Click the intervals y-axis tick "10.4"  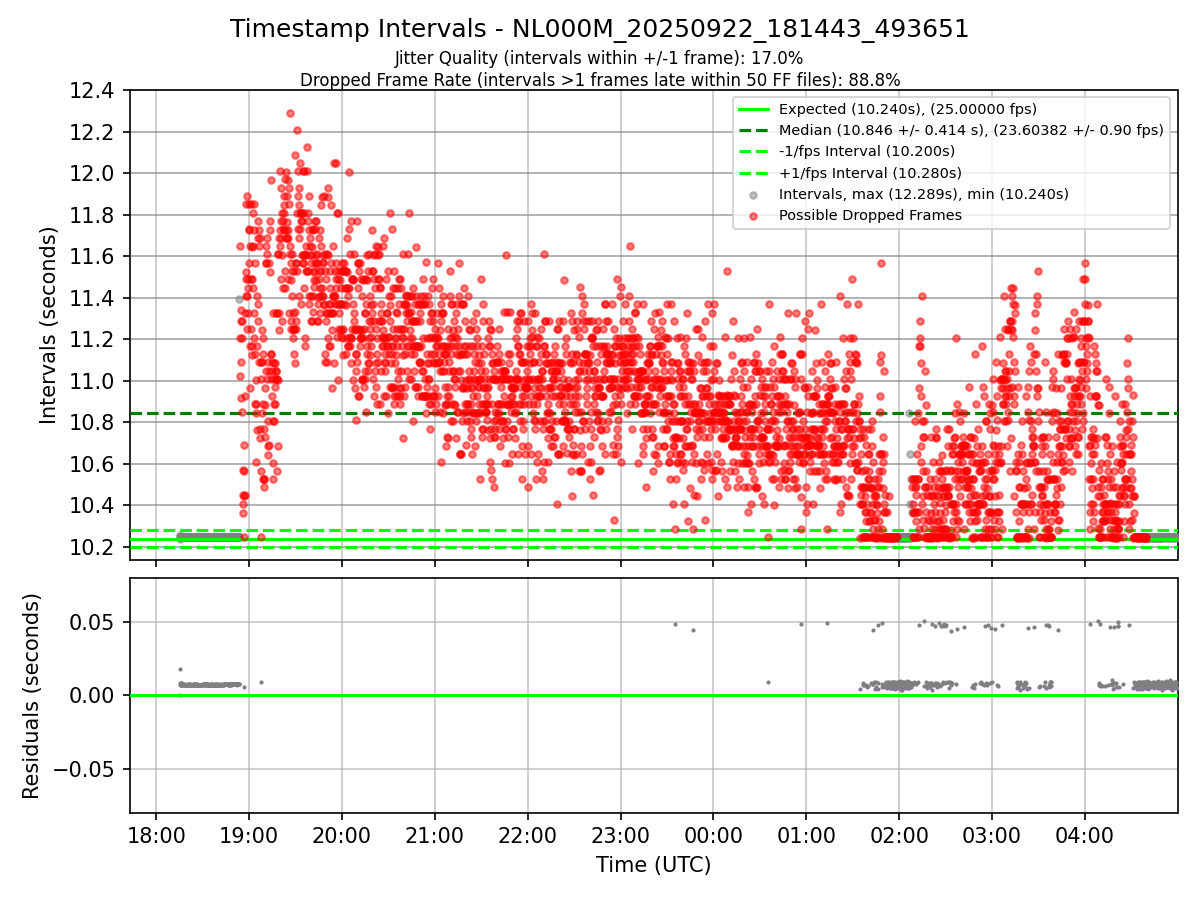point(92,506)
